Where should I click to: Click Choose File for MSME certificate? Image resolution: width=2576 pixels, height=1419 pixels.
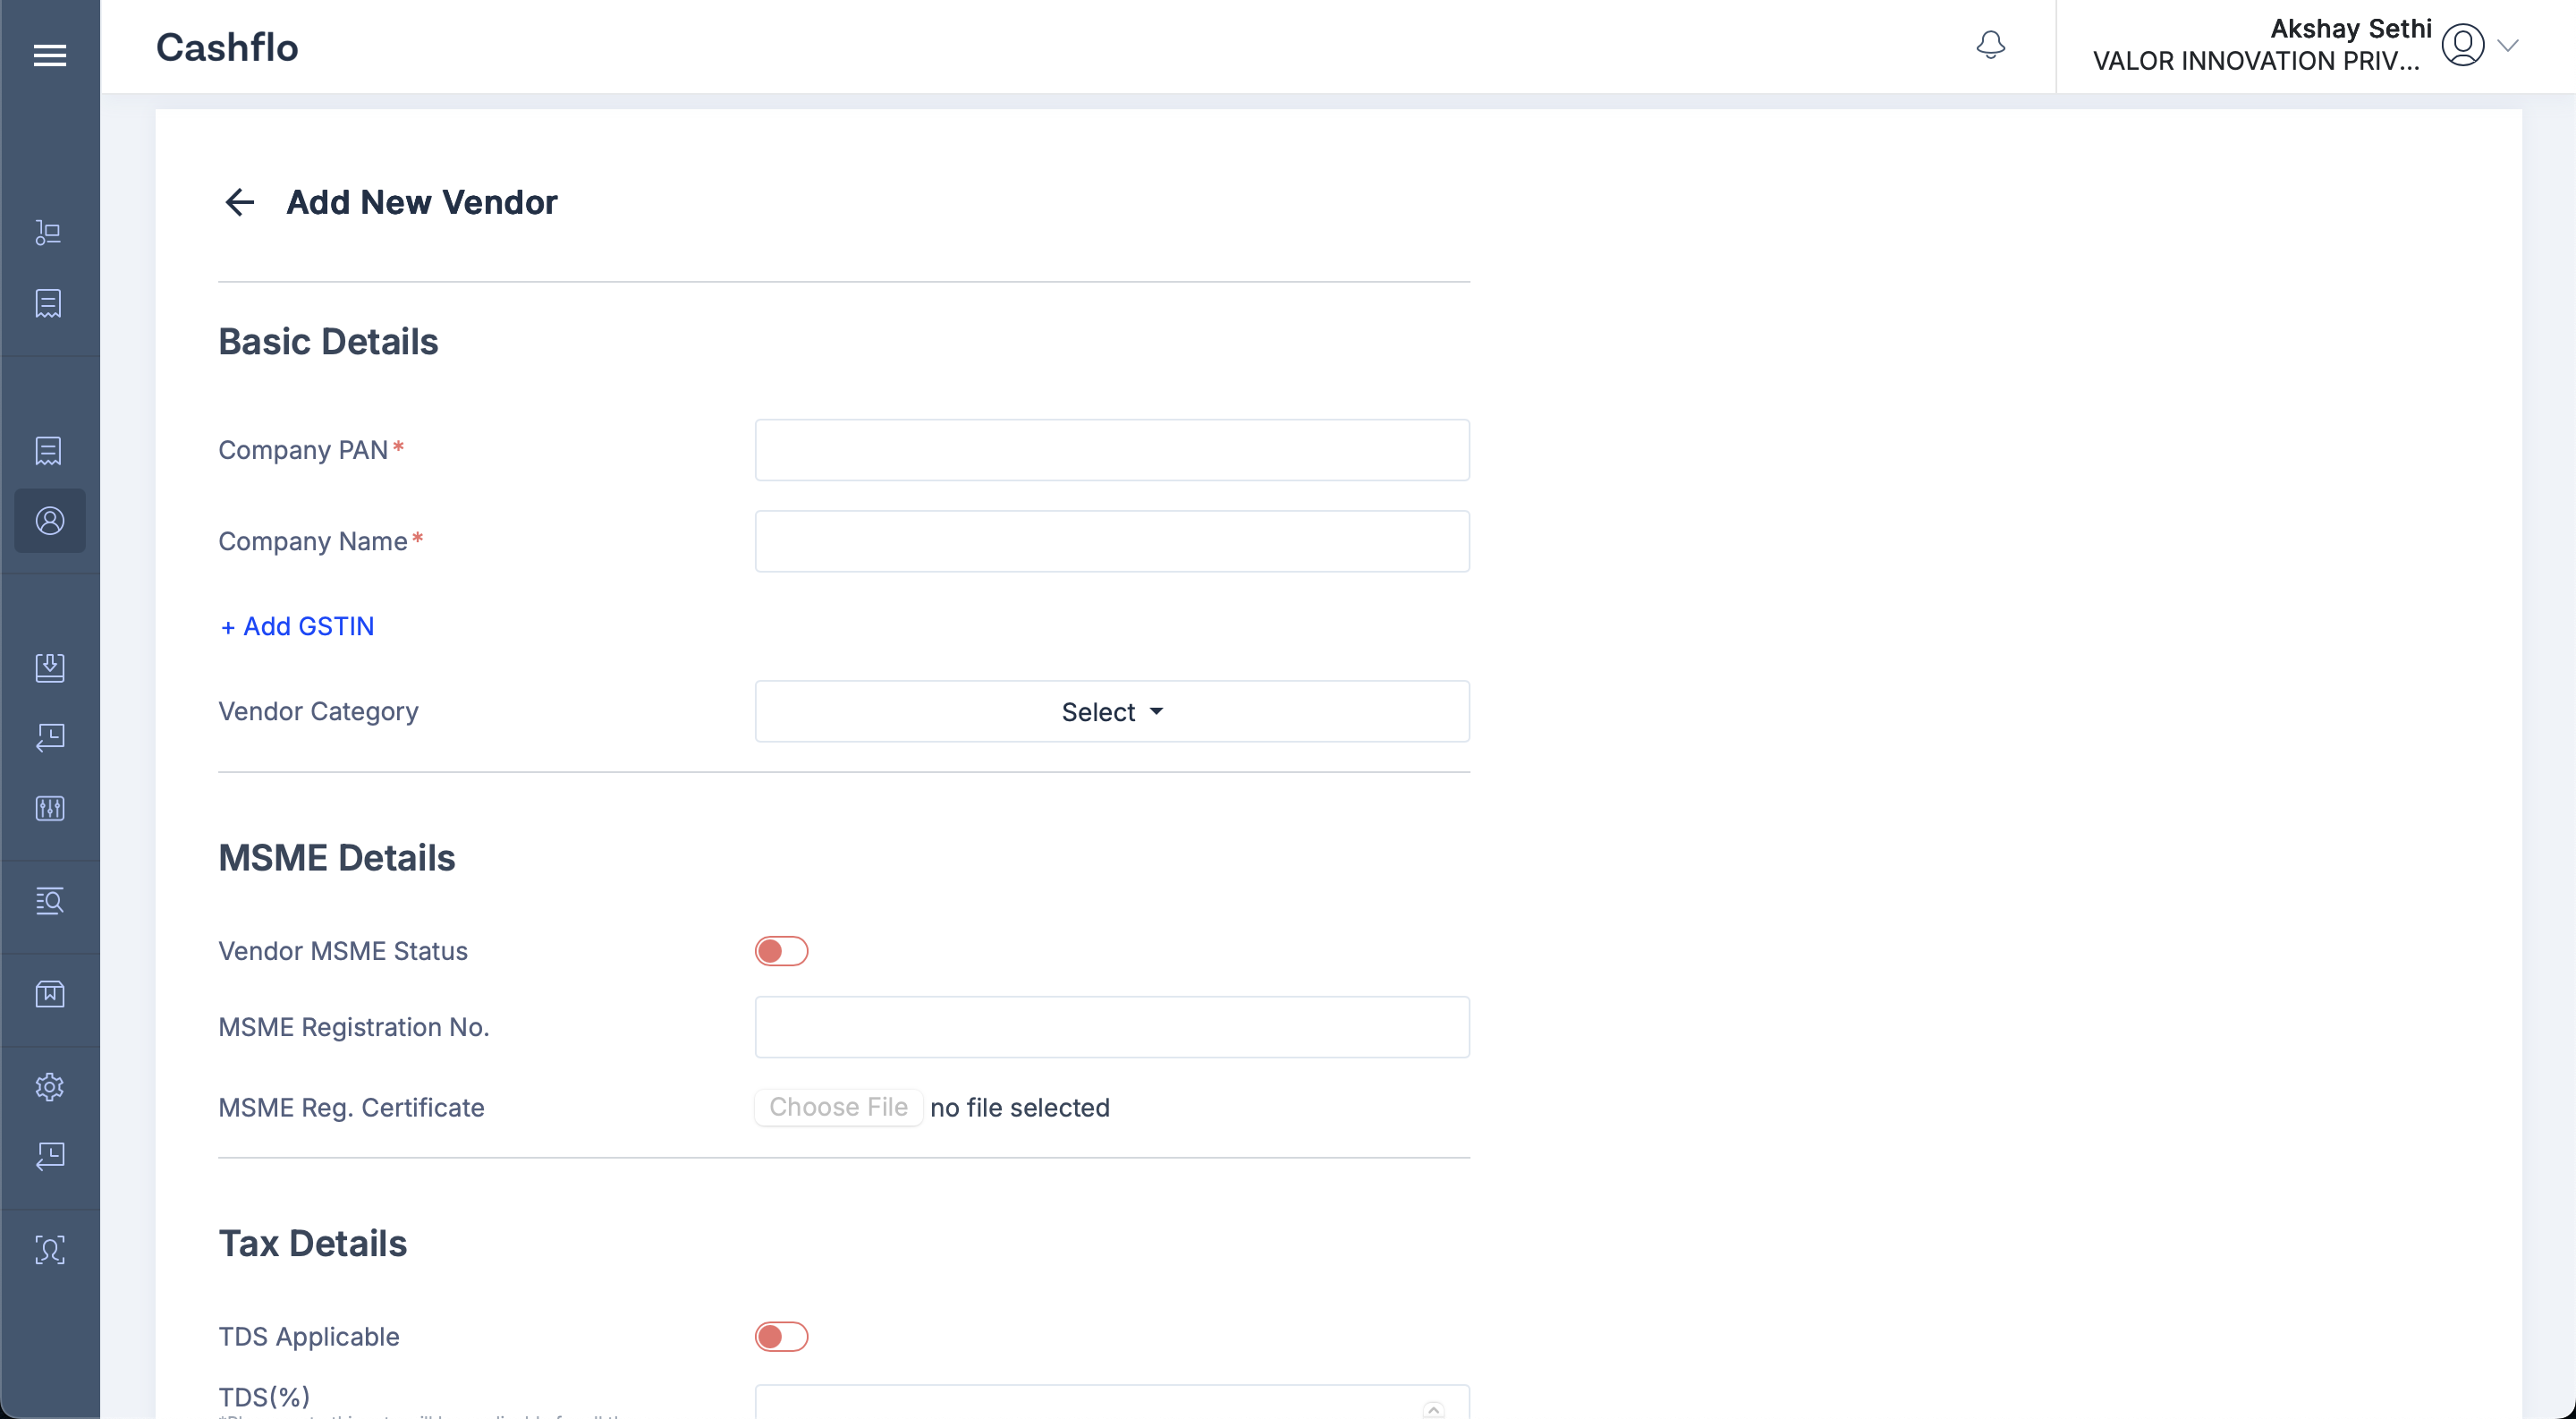coord(838,1107)
